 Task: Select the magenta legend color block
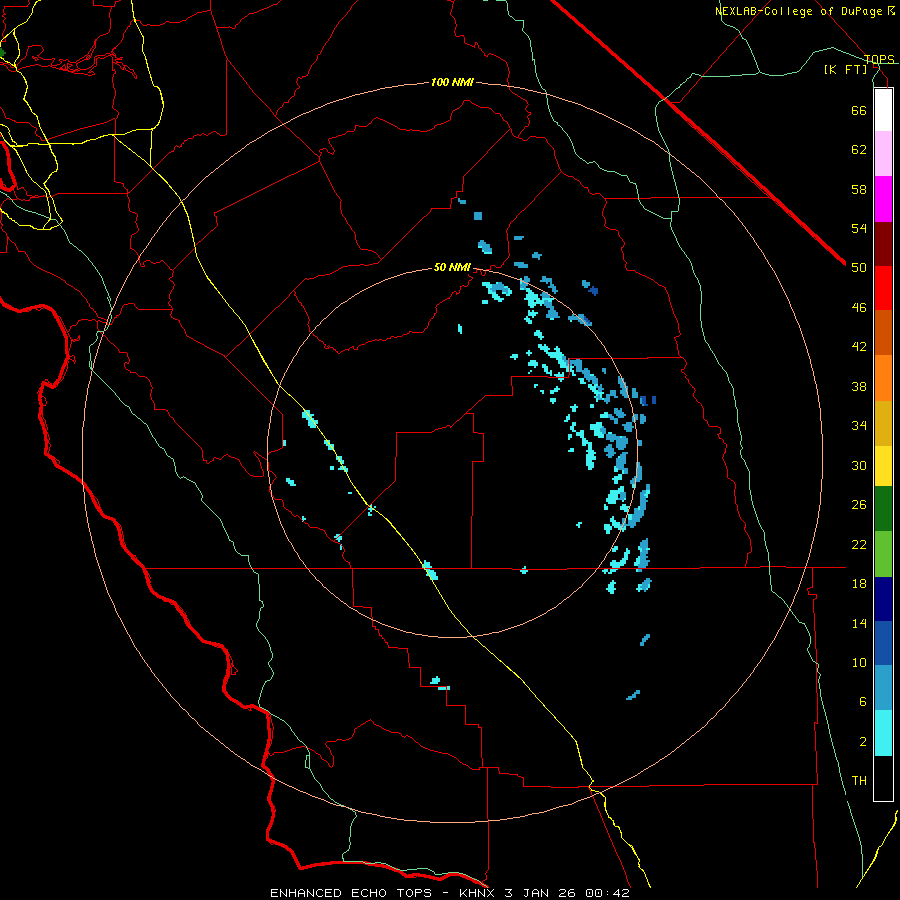[883, 199]
